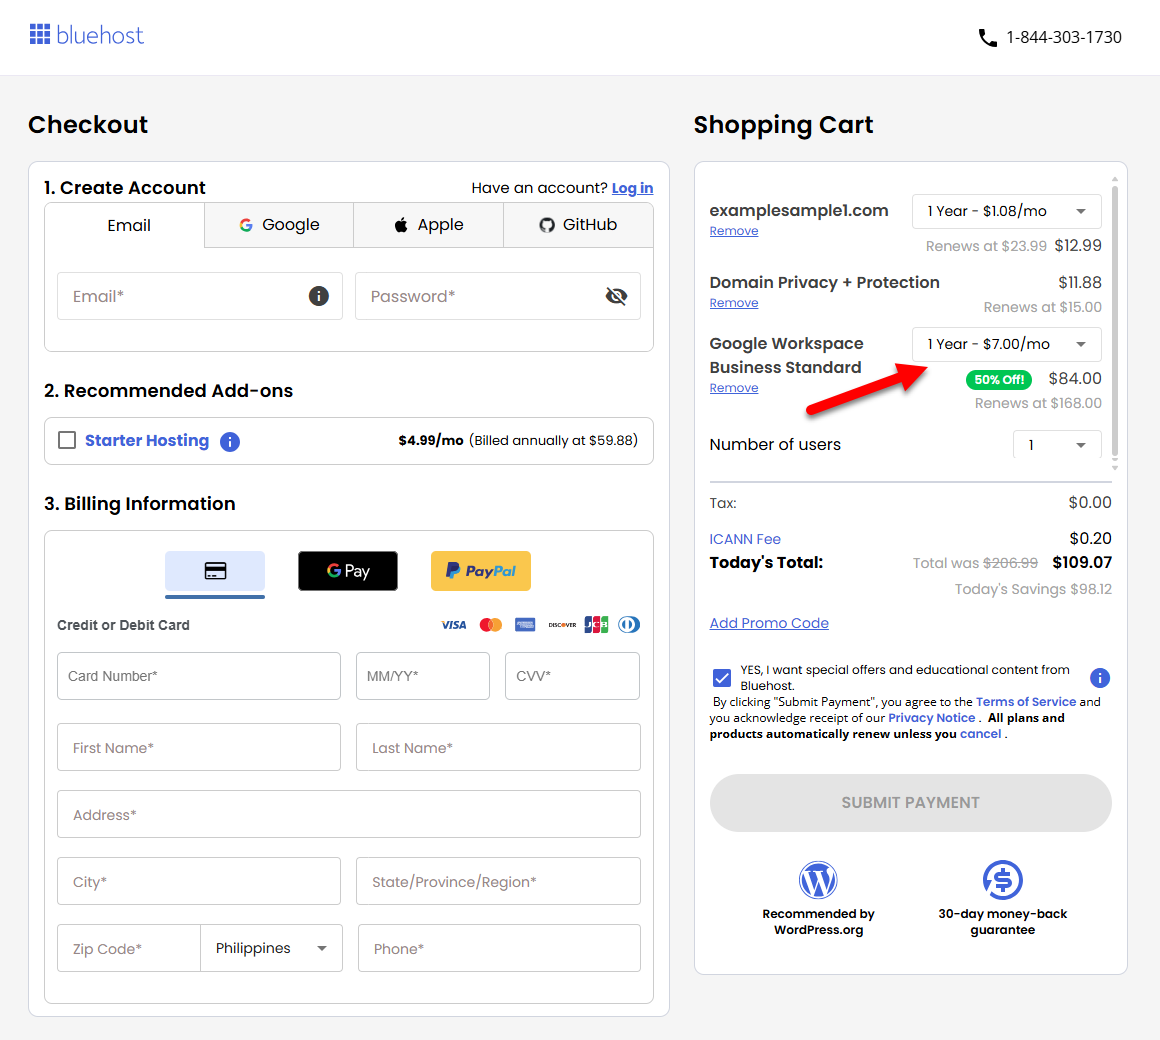1160x1040 pixels.
Task: Click the WordPress logo icon
Action: pos(818,880)
